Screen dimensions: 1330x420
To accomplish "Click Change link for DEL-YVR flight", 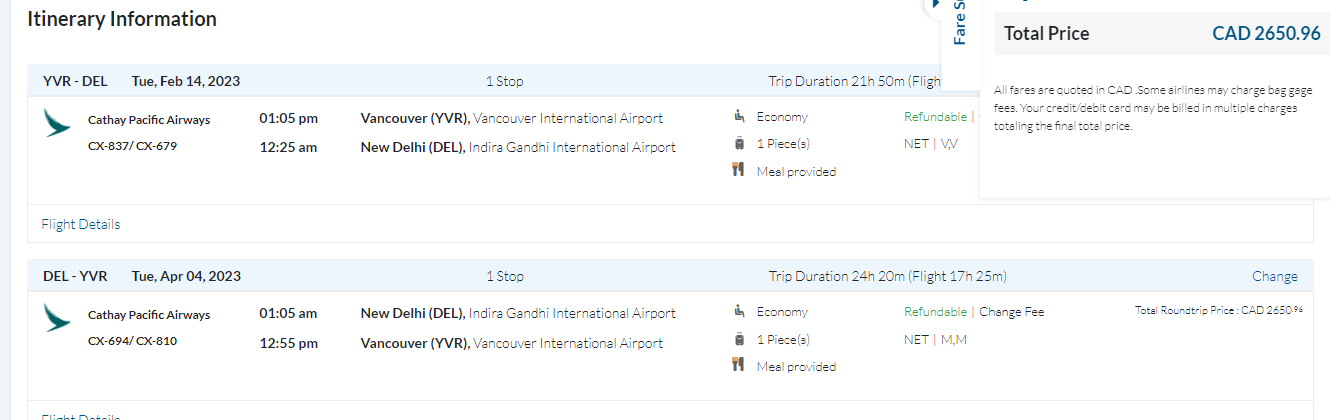I will pyautogui.click(x=1274, y=276).
